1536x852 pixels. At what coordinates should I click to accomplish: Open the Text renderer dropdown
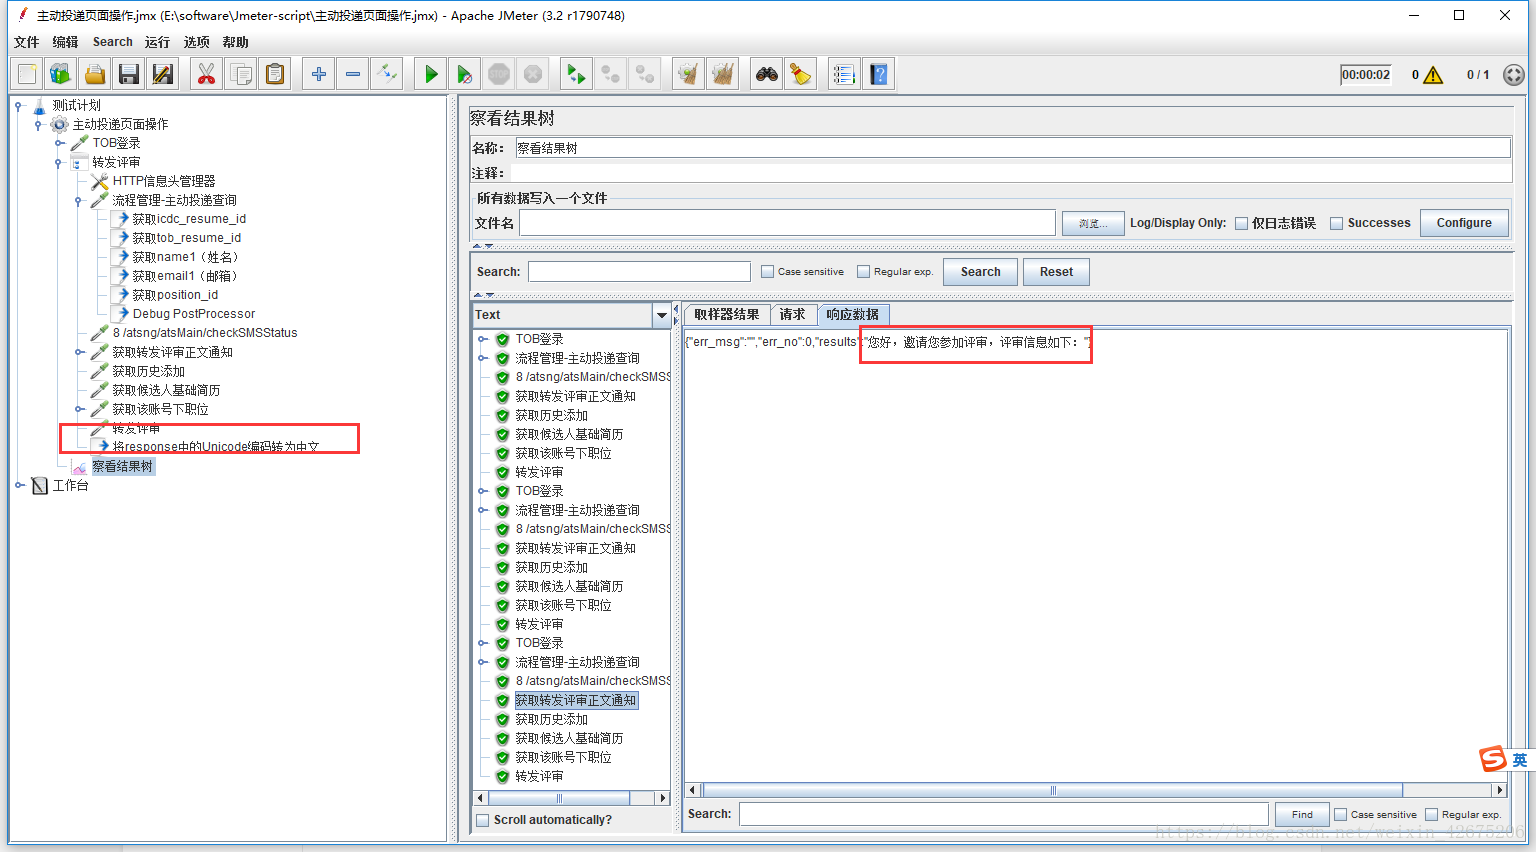coord(661,315)
